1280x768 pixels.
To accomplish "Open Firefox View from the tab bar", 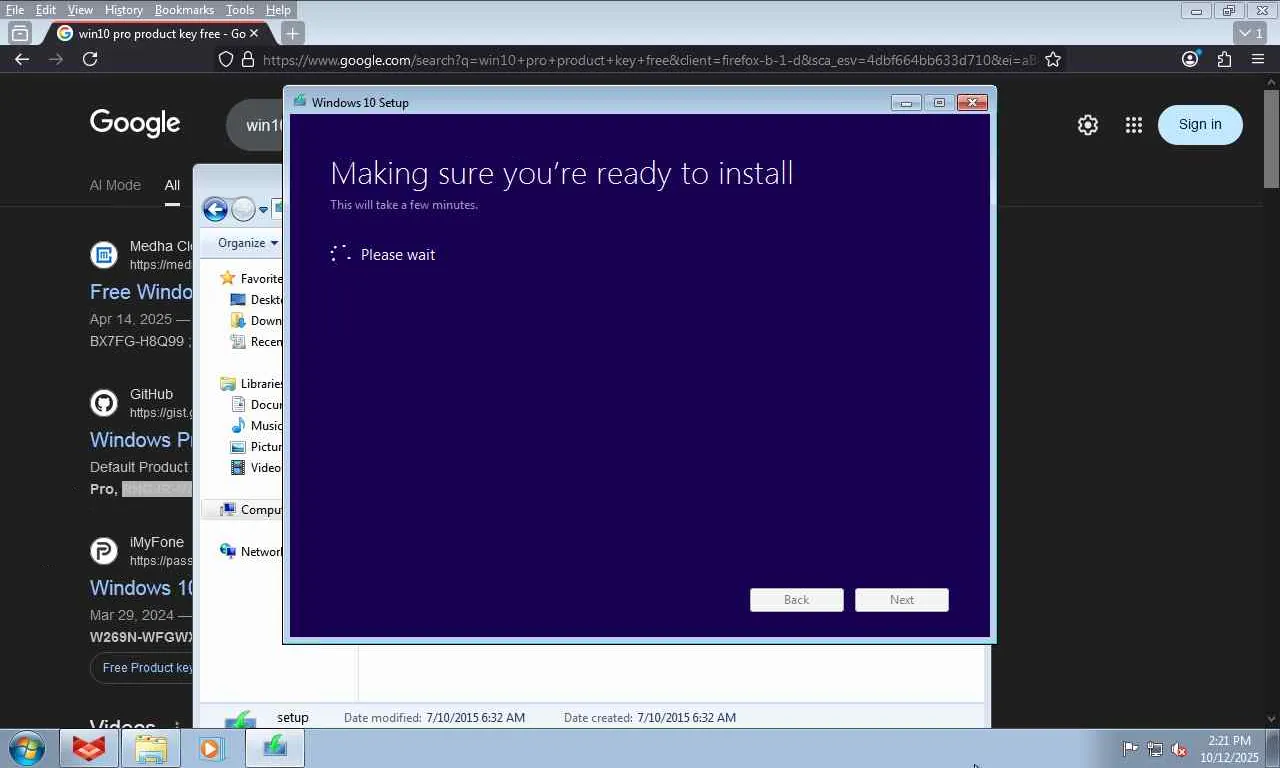I will (x=20, y=33).
